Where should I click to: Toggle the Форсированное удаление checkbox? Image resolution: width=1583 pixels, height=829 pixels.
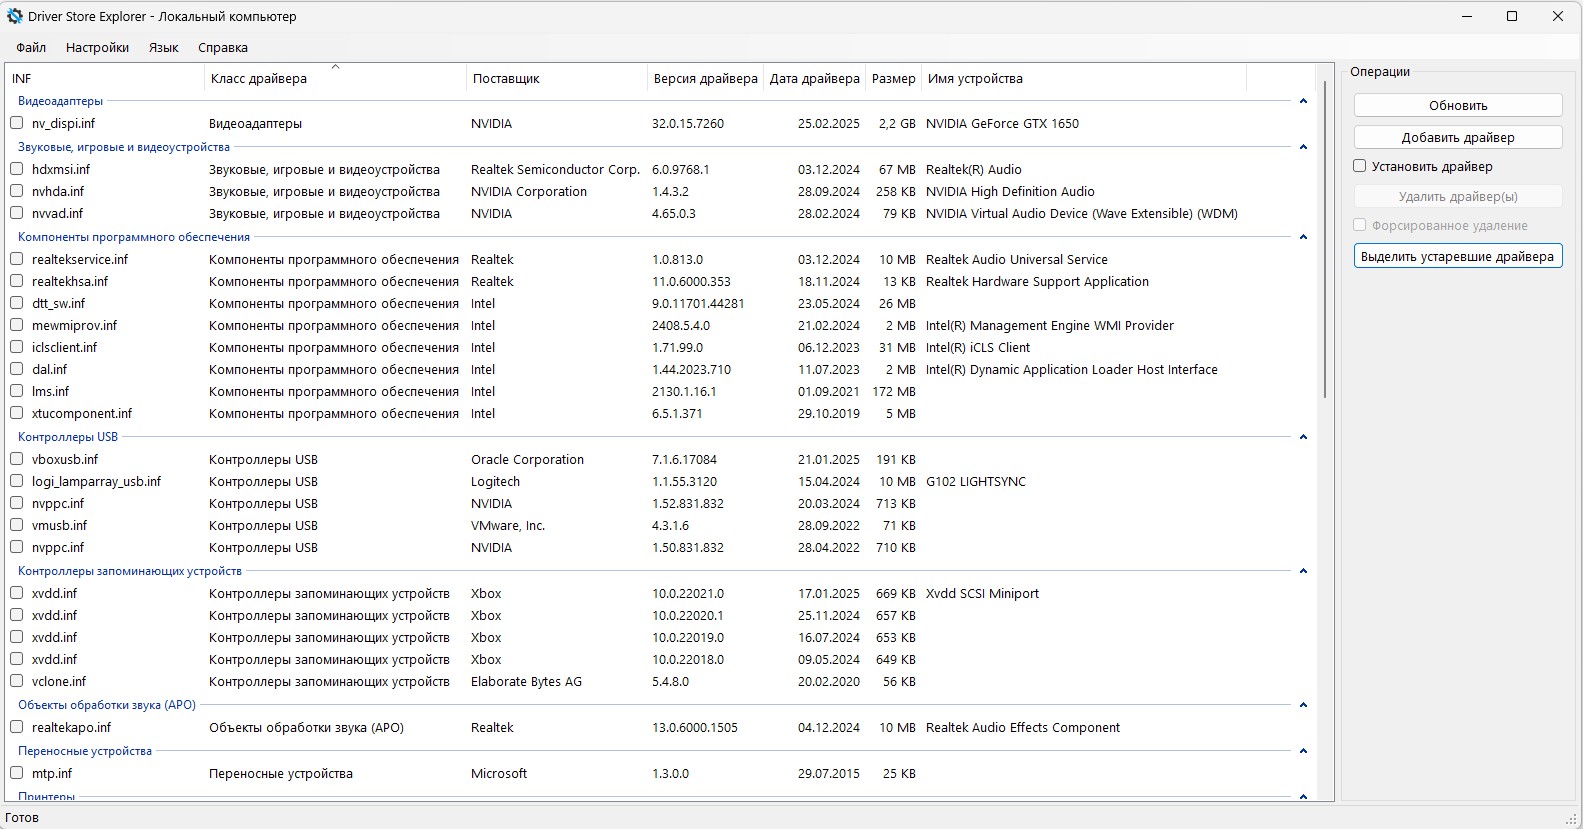pos(1360,225)
